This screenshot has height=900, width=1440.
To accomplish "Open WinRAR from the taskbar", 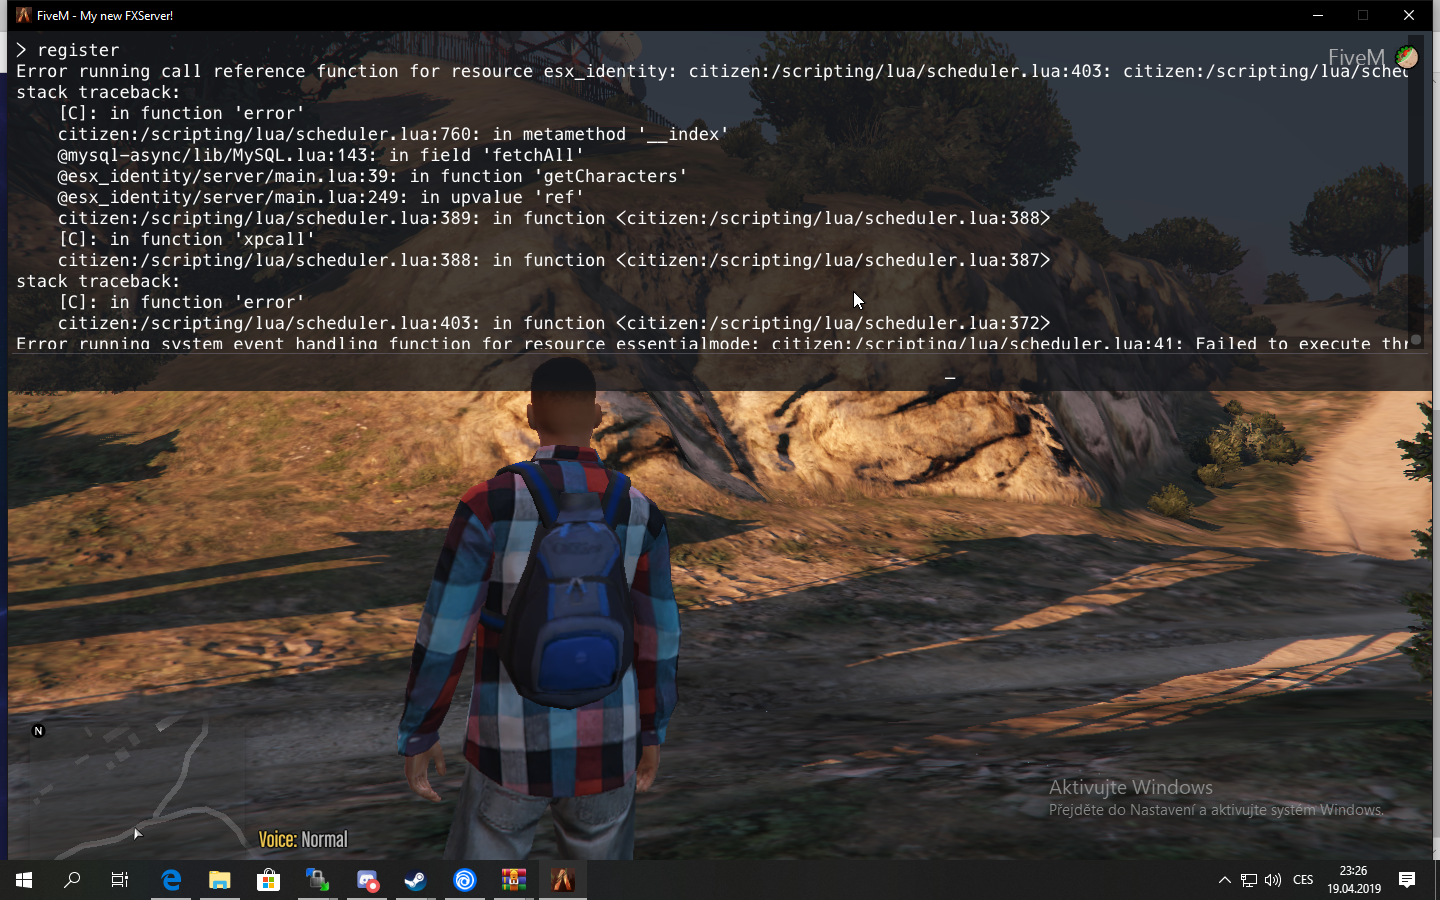I will coord(514,880).
